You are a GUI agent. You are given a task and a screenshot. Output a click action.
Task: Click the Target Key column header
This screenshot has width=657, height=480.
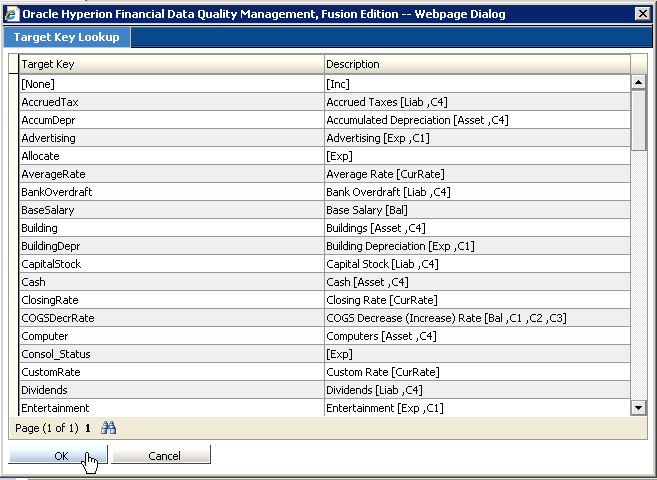[x=172, y=64]
